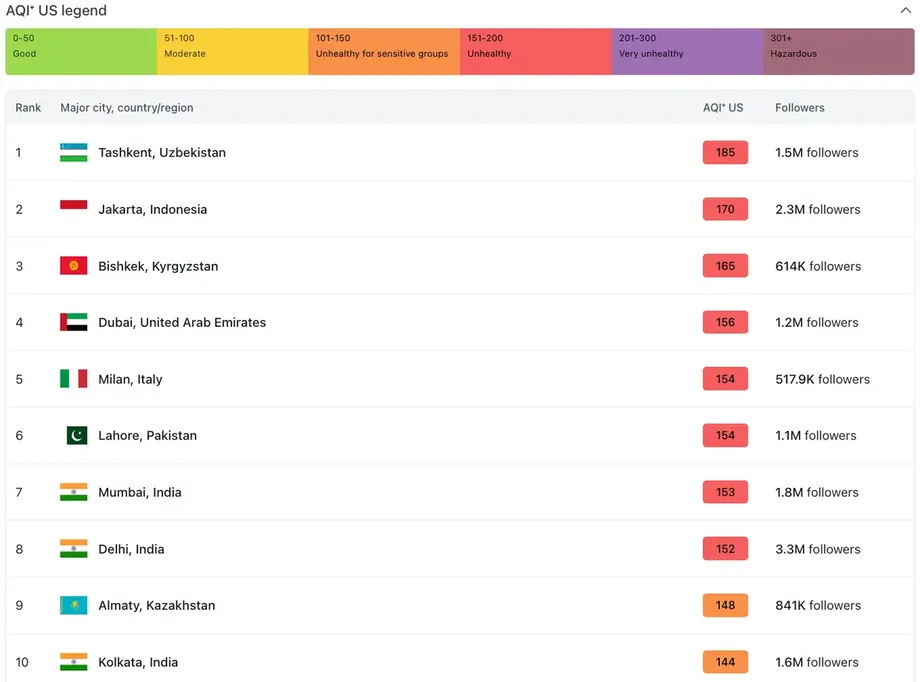Select the yellow 51-100 Moderate legend swatch
Screen dimensions: 920x682
[x=232, y=52]
